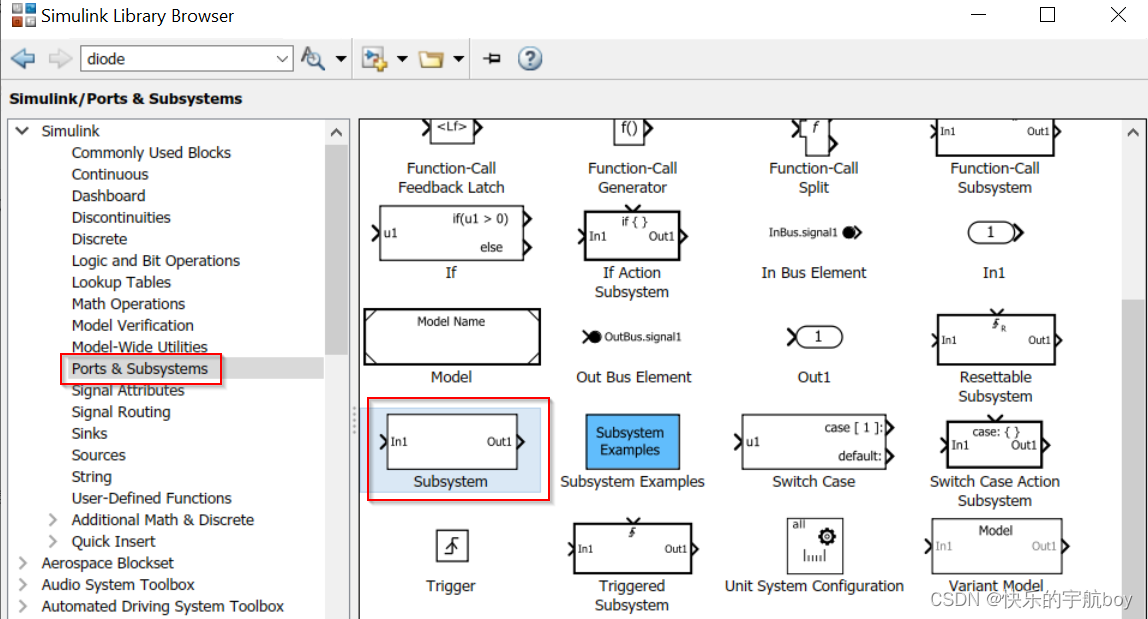The image size is (1148, 619).
Task: Select Ports & Subsystems in the tree
Action: point(139,368)
